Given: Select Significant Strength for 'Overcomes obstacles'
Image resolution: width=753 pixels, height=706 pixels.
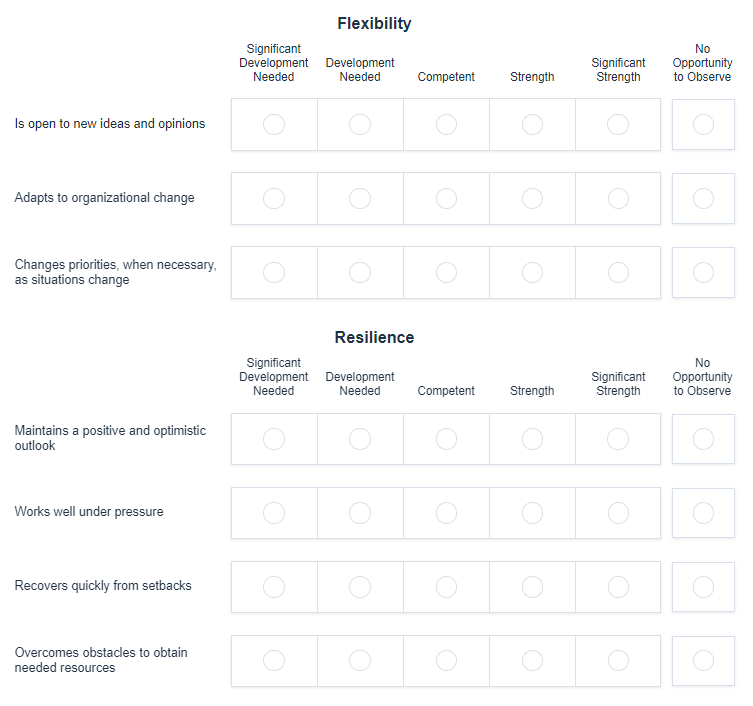Looking at the screenshot, I should click(x=618, y=661).
